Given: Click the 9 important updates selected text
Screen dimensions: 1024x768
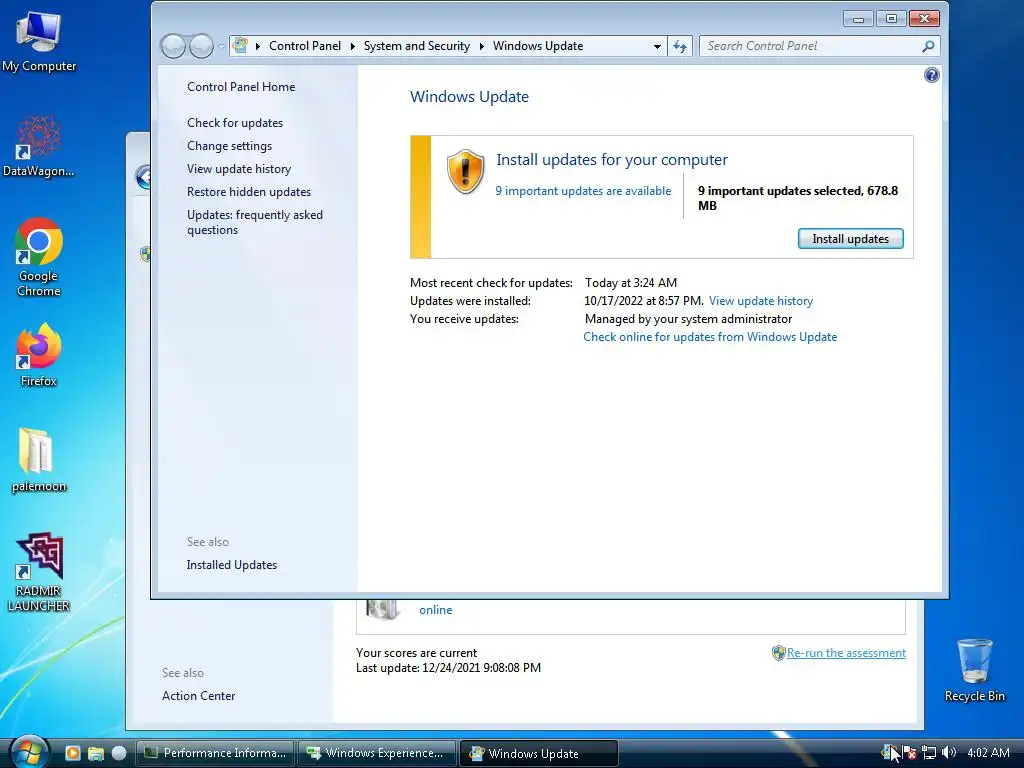Looking at the screenshot, I should [797, 198].
